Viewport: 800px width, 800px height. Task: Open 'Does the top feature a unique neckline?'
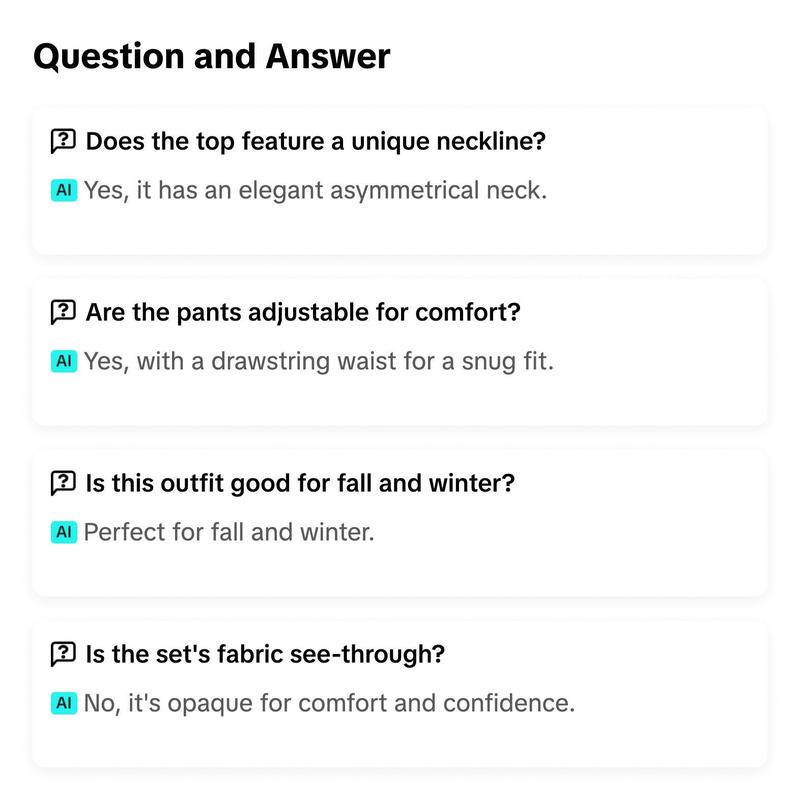[316, 141]
